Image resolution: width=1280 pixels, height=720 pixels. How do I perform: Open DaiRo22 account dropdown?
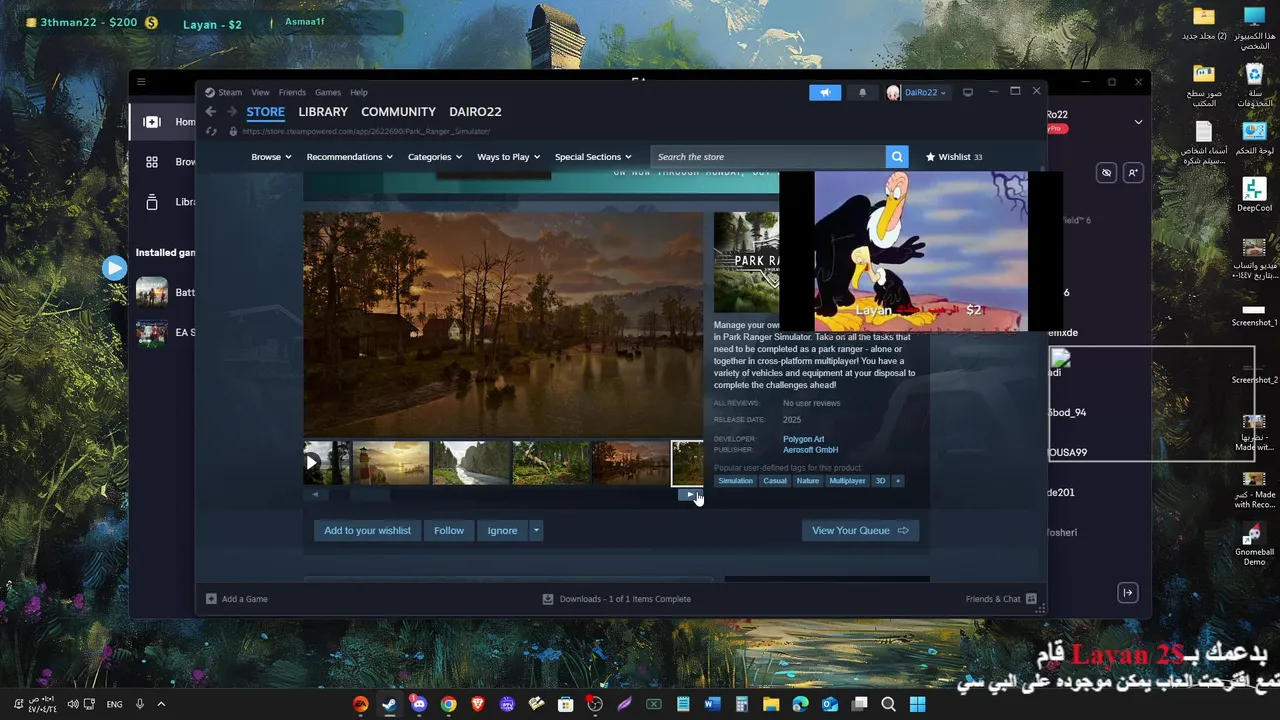tap(916, 92)
